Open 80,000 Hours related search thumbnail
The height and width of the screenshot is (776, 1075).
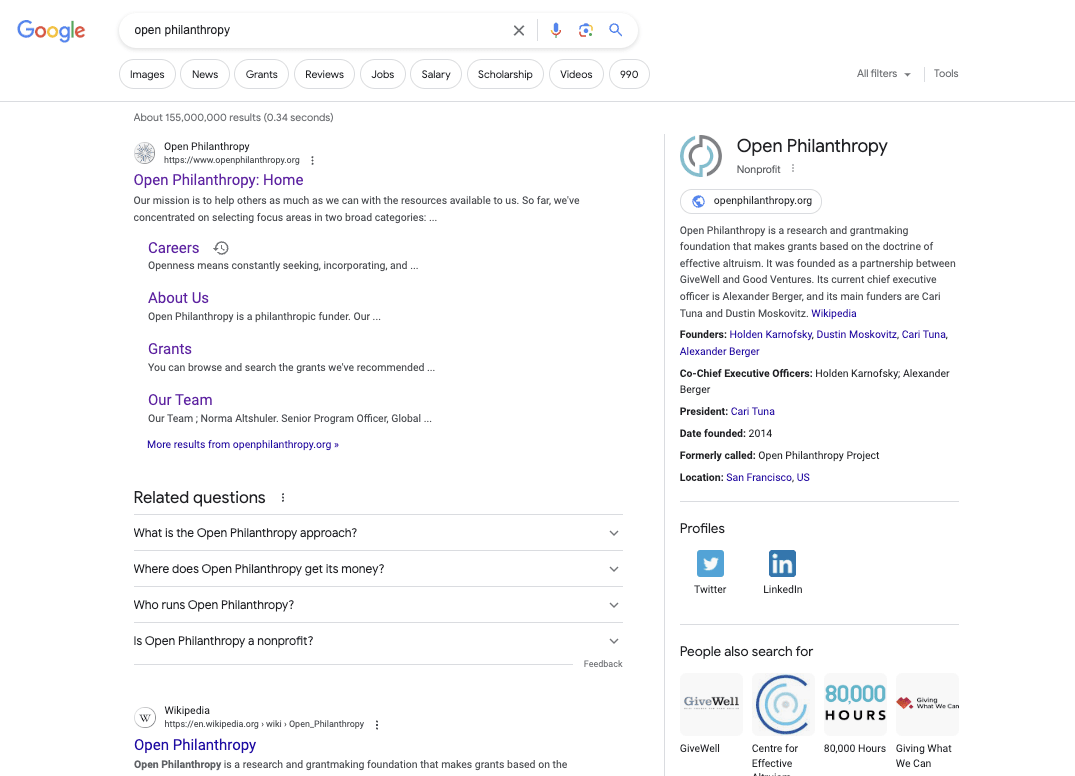click(855, 704)
